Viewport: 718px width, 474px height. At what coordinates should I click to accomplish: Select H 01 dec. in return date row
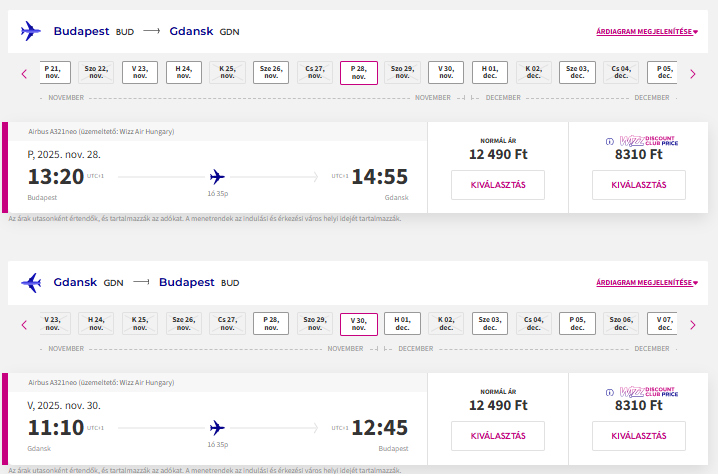coord(402,323)
